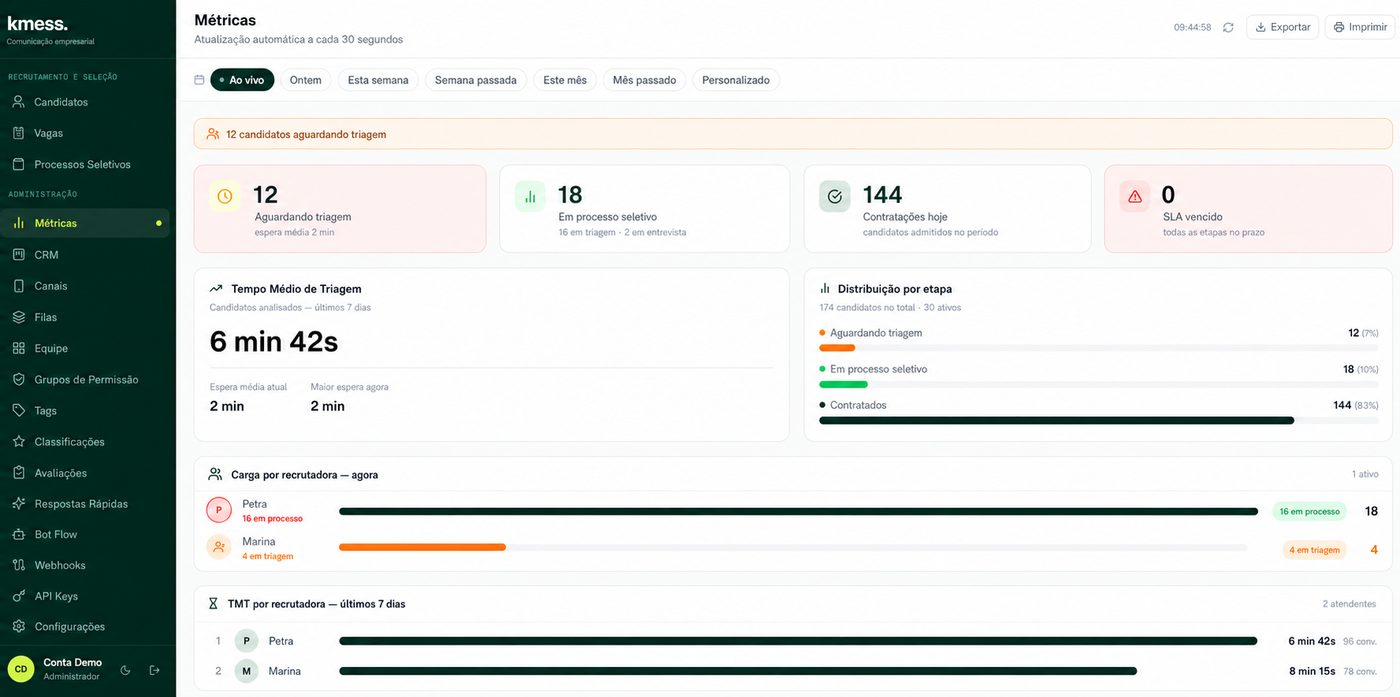Click the Grupos de Permissão shield icon
The height and width of the screenshot is (697, 1400).
pyautogui.click(x=18, y=379)
